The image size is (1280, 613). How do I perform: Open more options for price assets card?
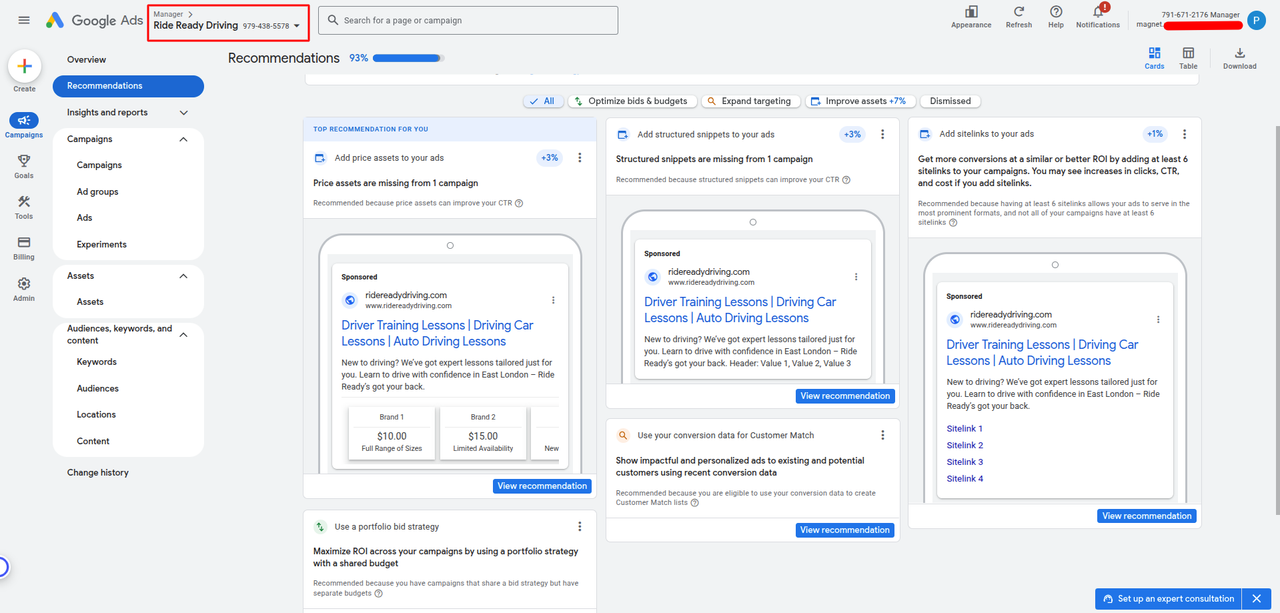click(580, 158)
